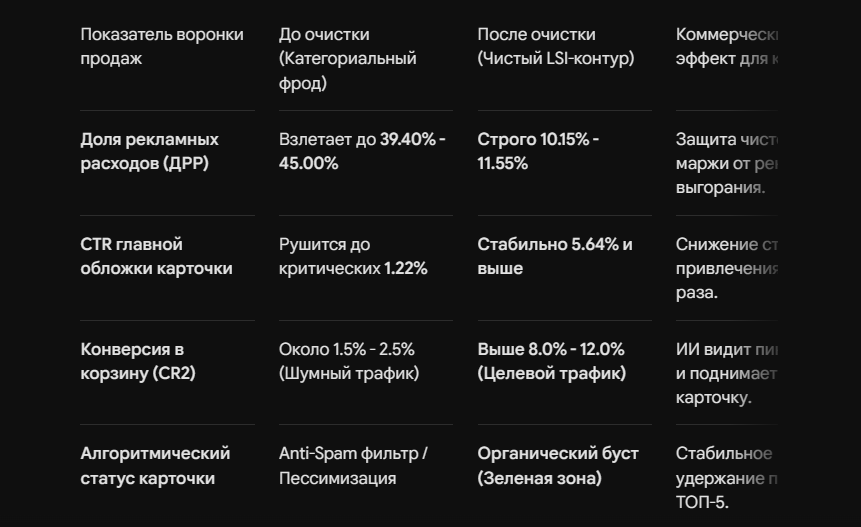The image size is (861, 527).
Task: Click the 'Строго 10.15% - 11.55%' cell
Action: click(x=538, y=151)
